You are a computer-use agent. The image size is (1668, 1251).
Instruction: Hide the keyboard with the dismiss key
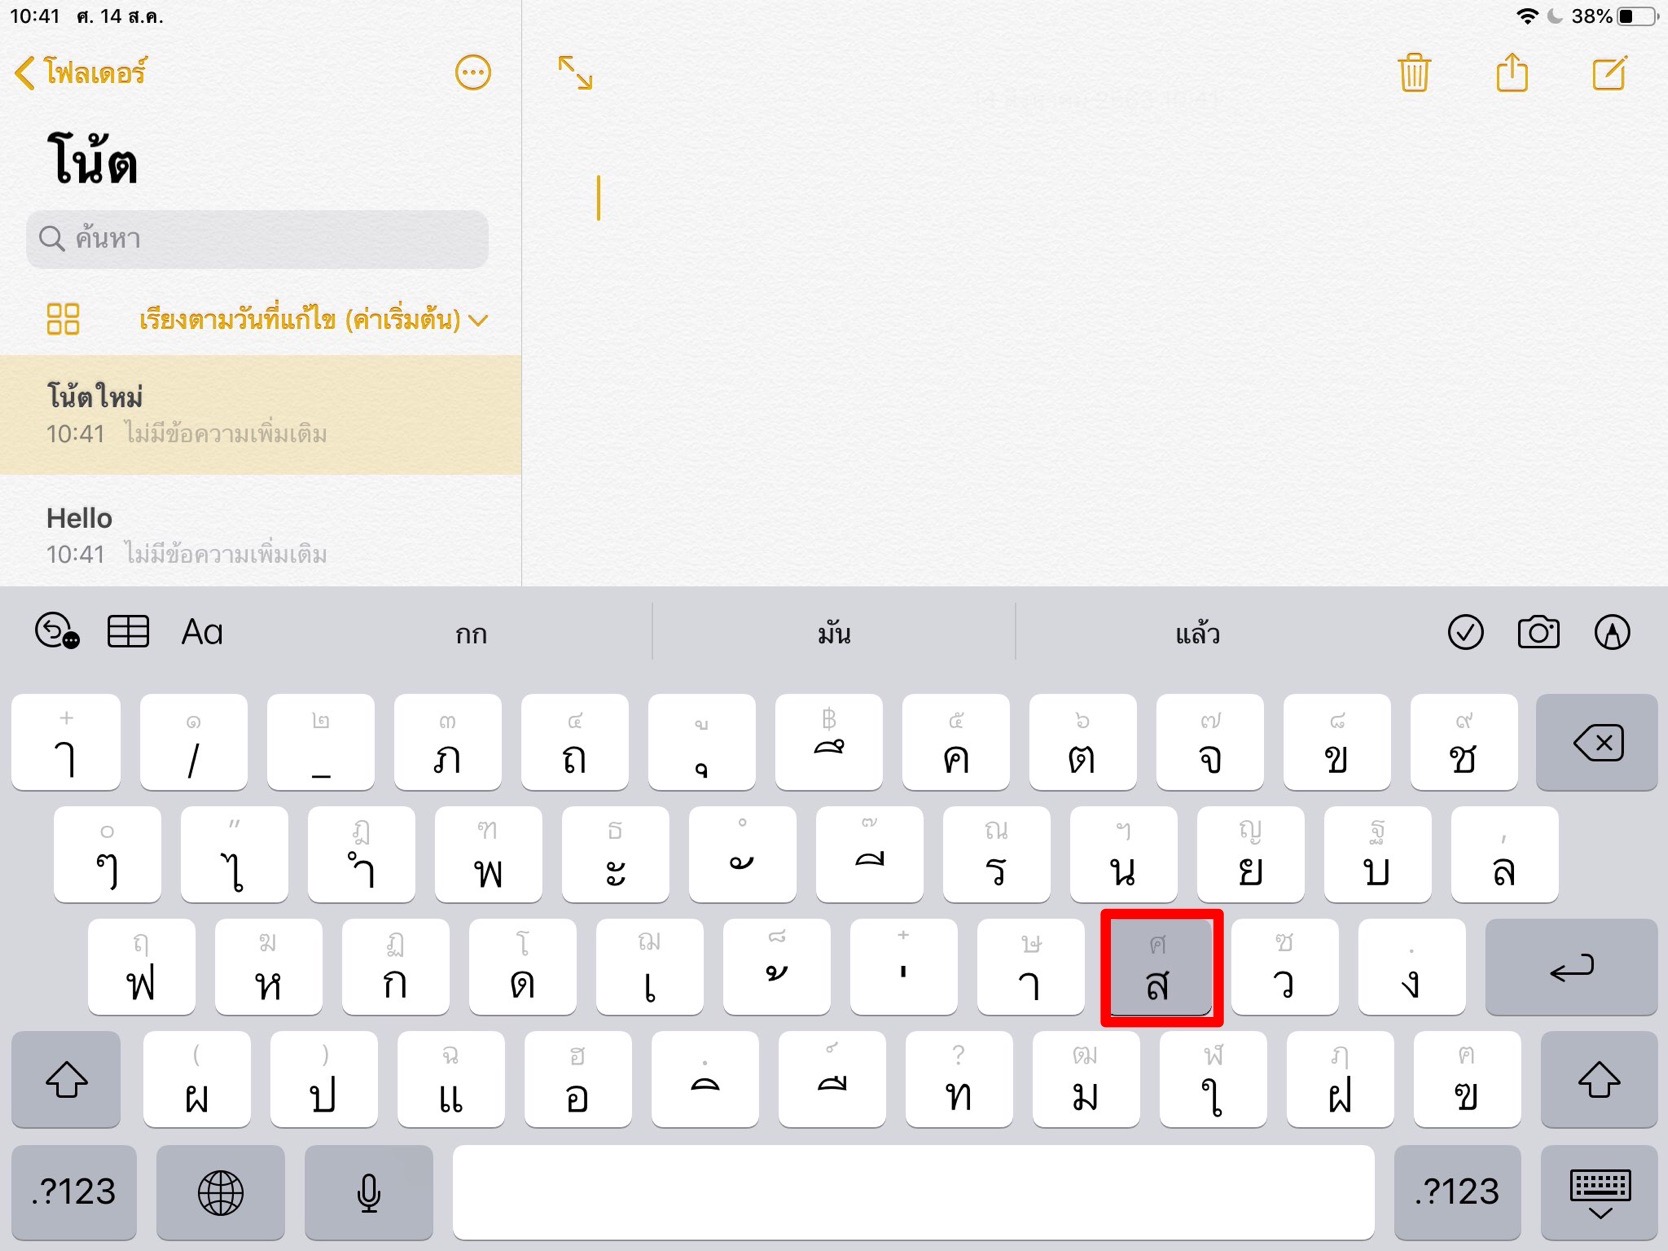point(1599,1192)
